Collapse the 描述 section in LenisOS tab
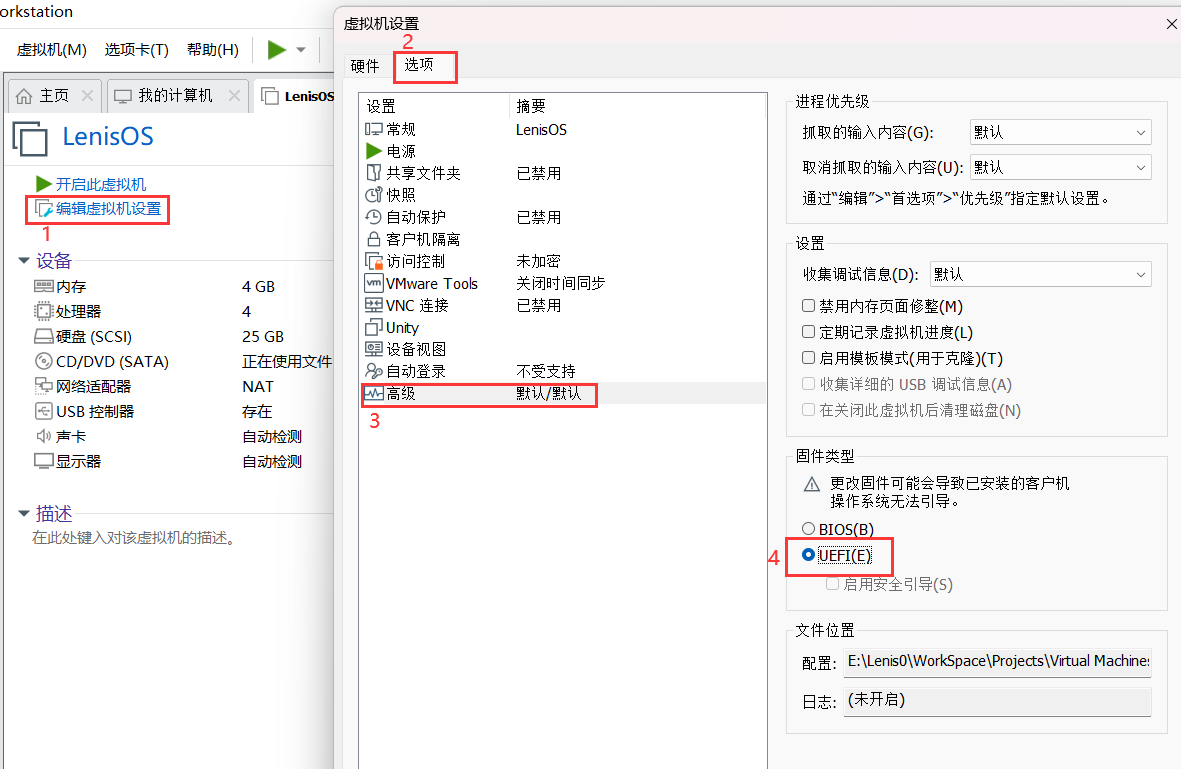Image resolution: width=1181 pixels, height=769 pixels. point(24,514)
